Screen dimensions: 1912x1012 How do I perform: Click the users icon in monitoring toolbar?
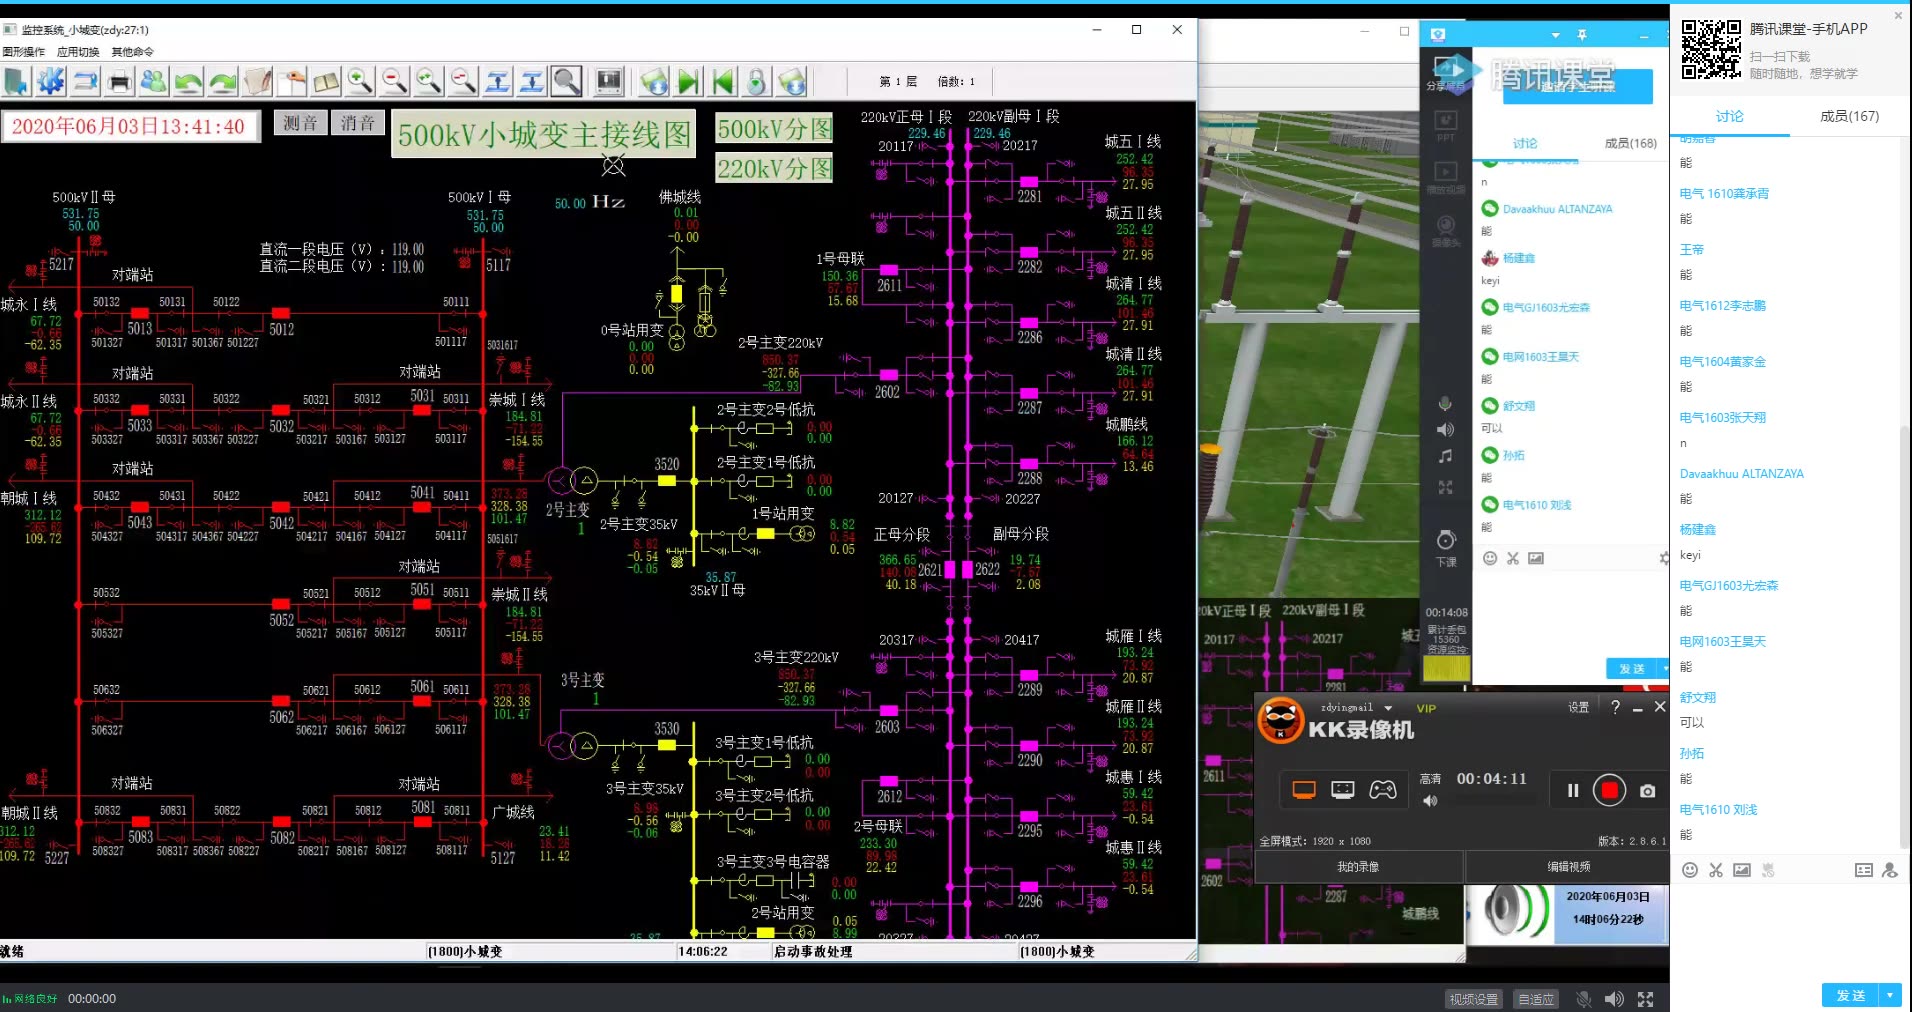click(x=154, y=82)
